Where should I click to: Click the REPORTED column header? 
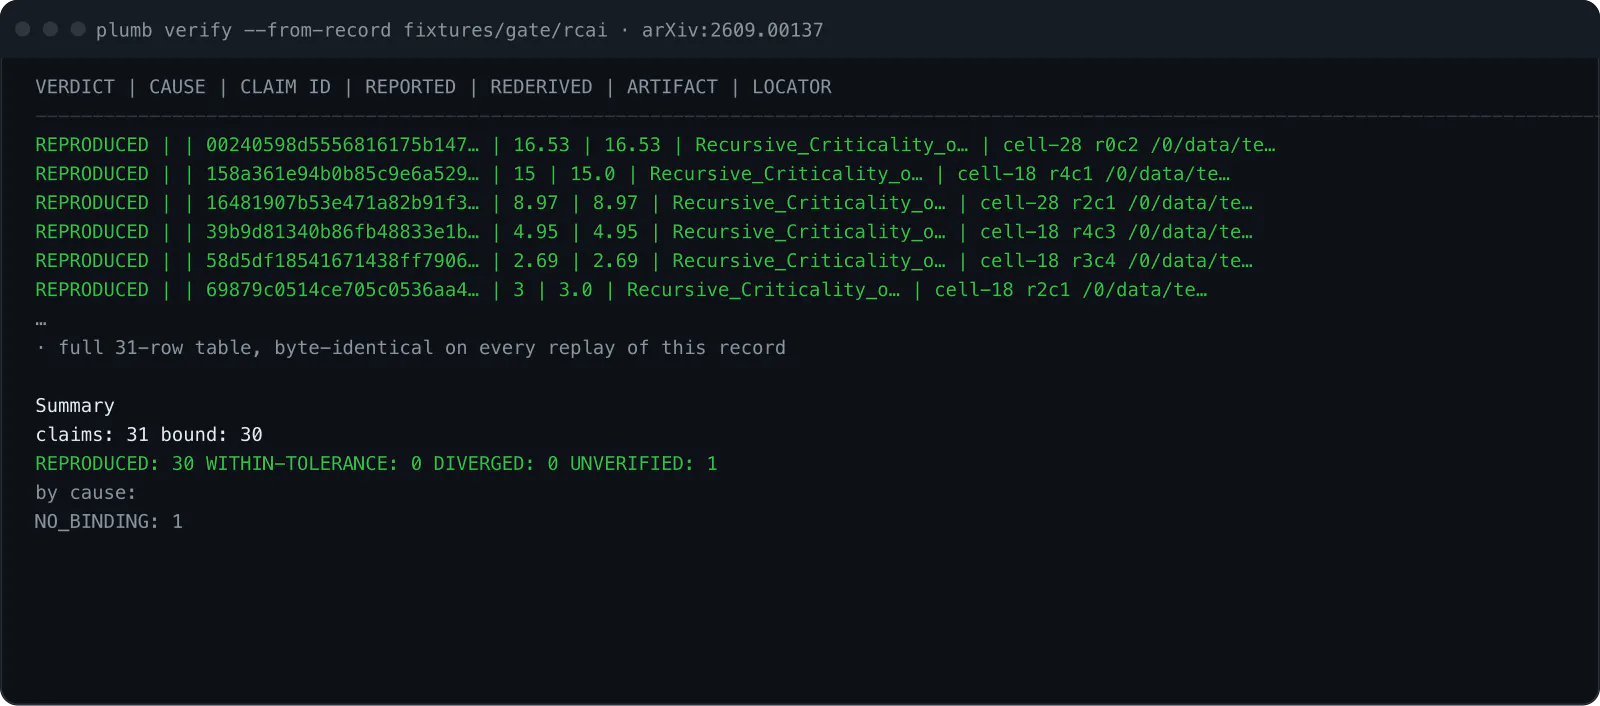coord(410,87)
